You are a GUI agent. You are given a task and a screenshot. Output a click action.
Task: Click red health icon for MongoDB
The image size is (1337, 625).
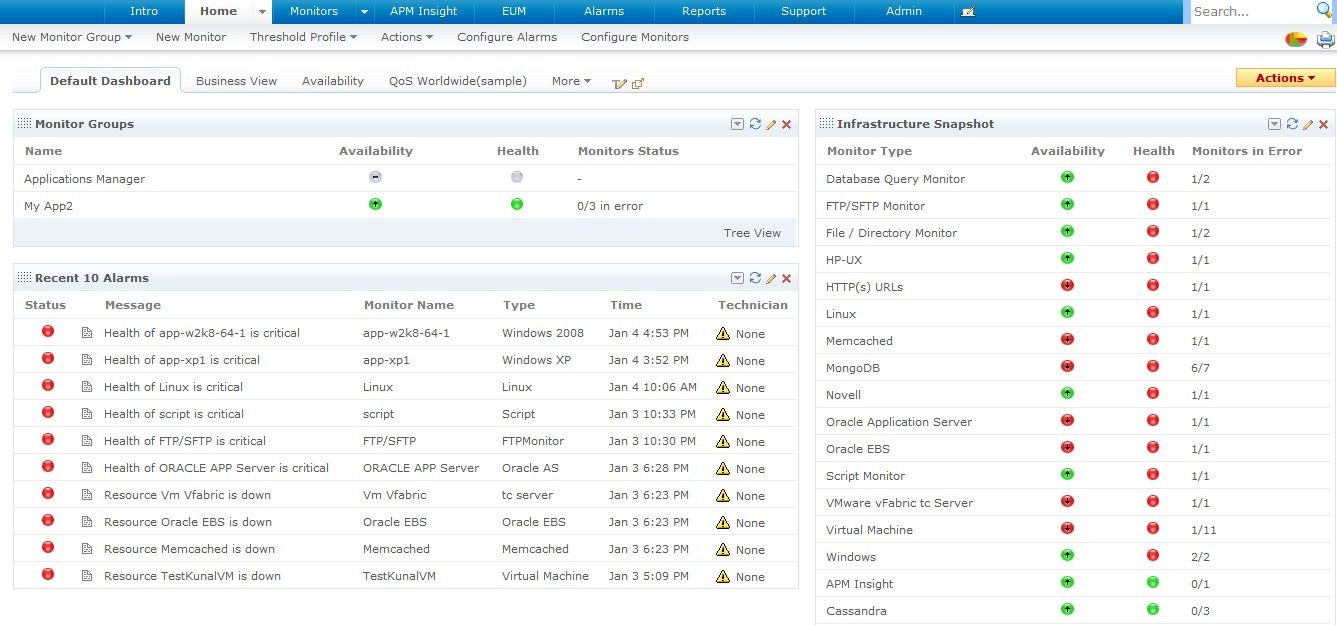[x=1153, y=367]
